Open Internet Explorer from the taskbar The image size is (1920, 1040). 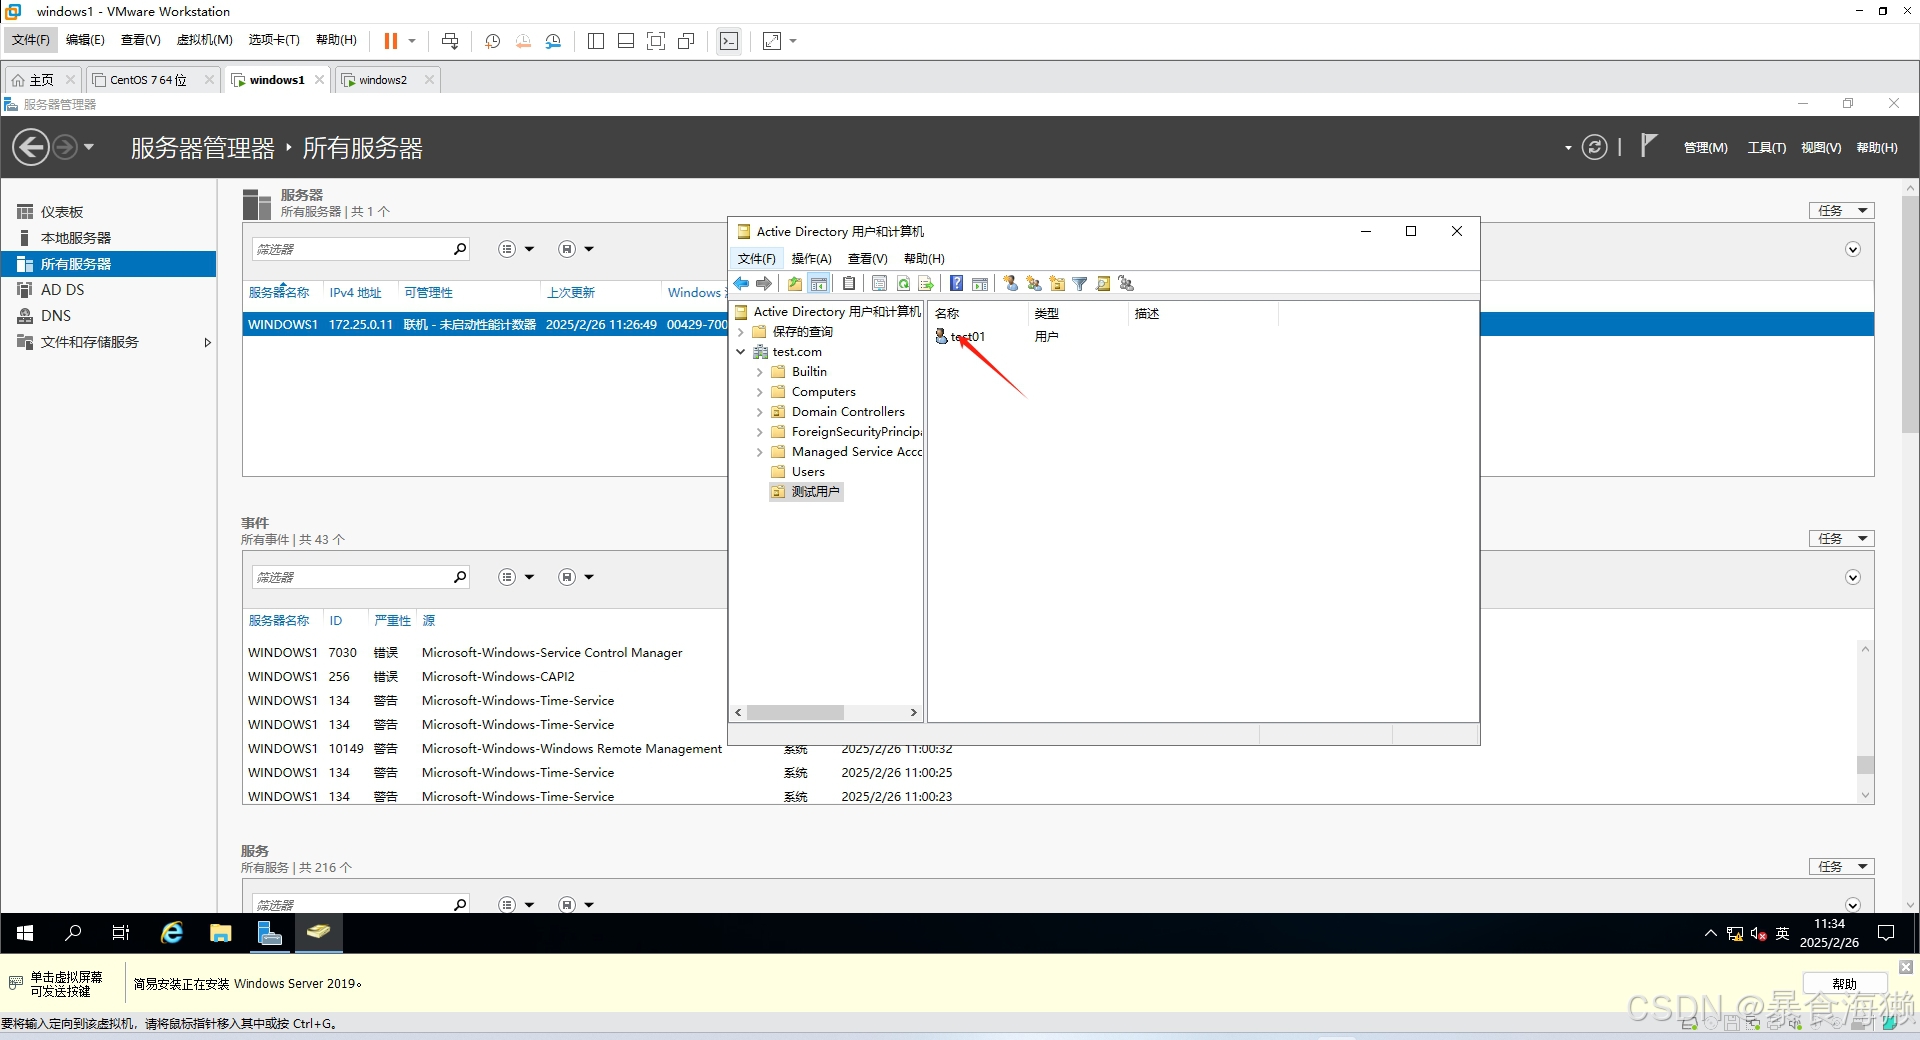point(172,933)
